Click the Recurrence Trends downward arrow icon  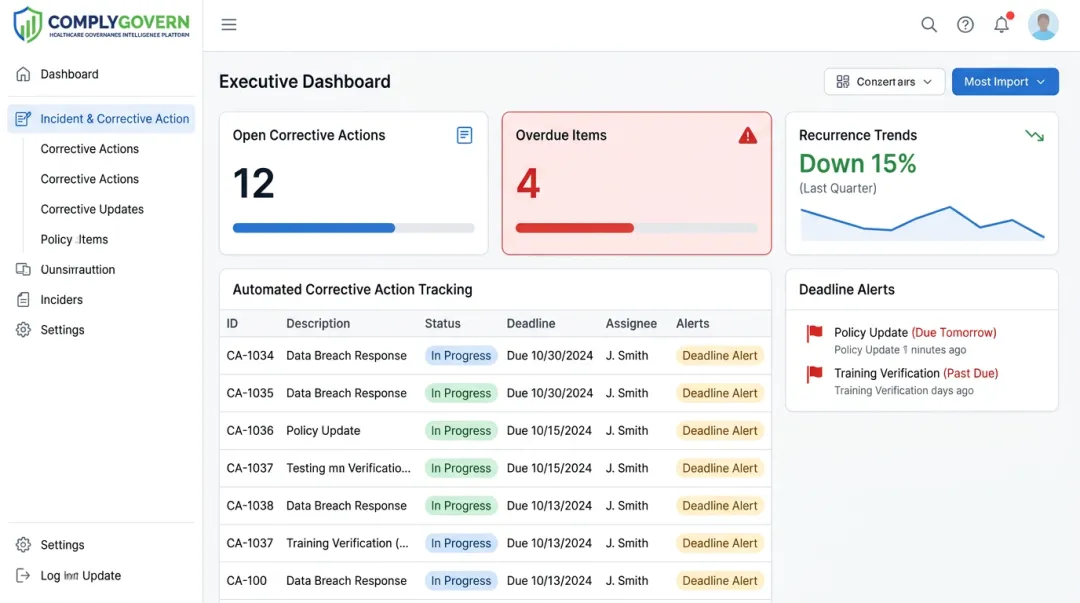tap(1034, 136)
